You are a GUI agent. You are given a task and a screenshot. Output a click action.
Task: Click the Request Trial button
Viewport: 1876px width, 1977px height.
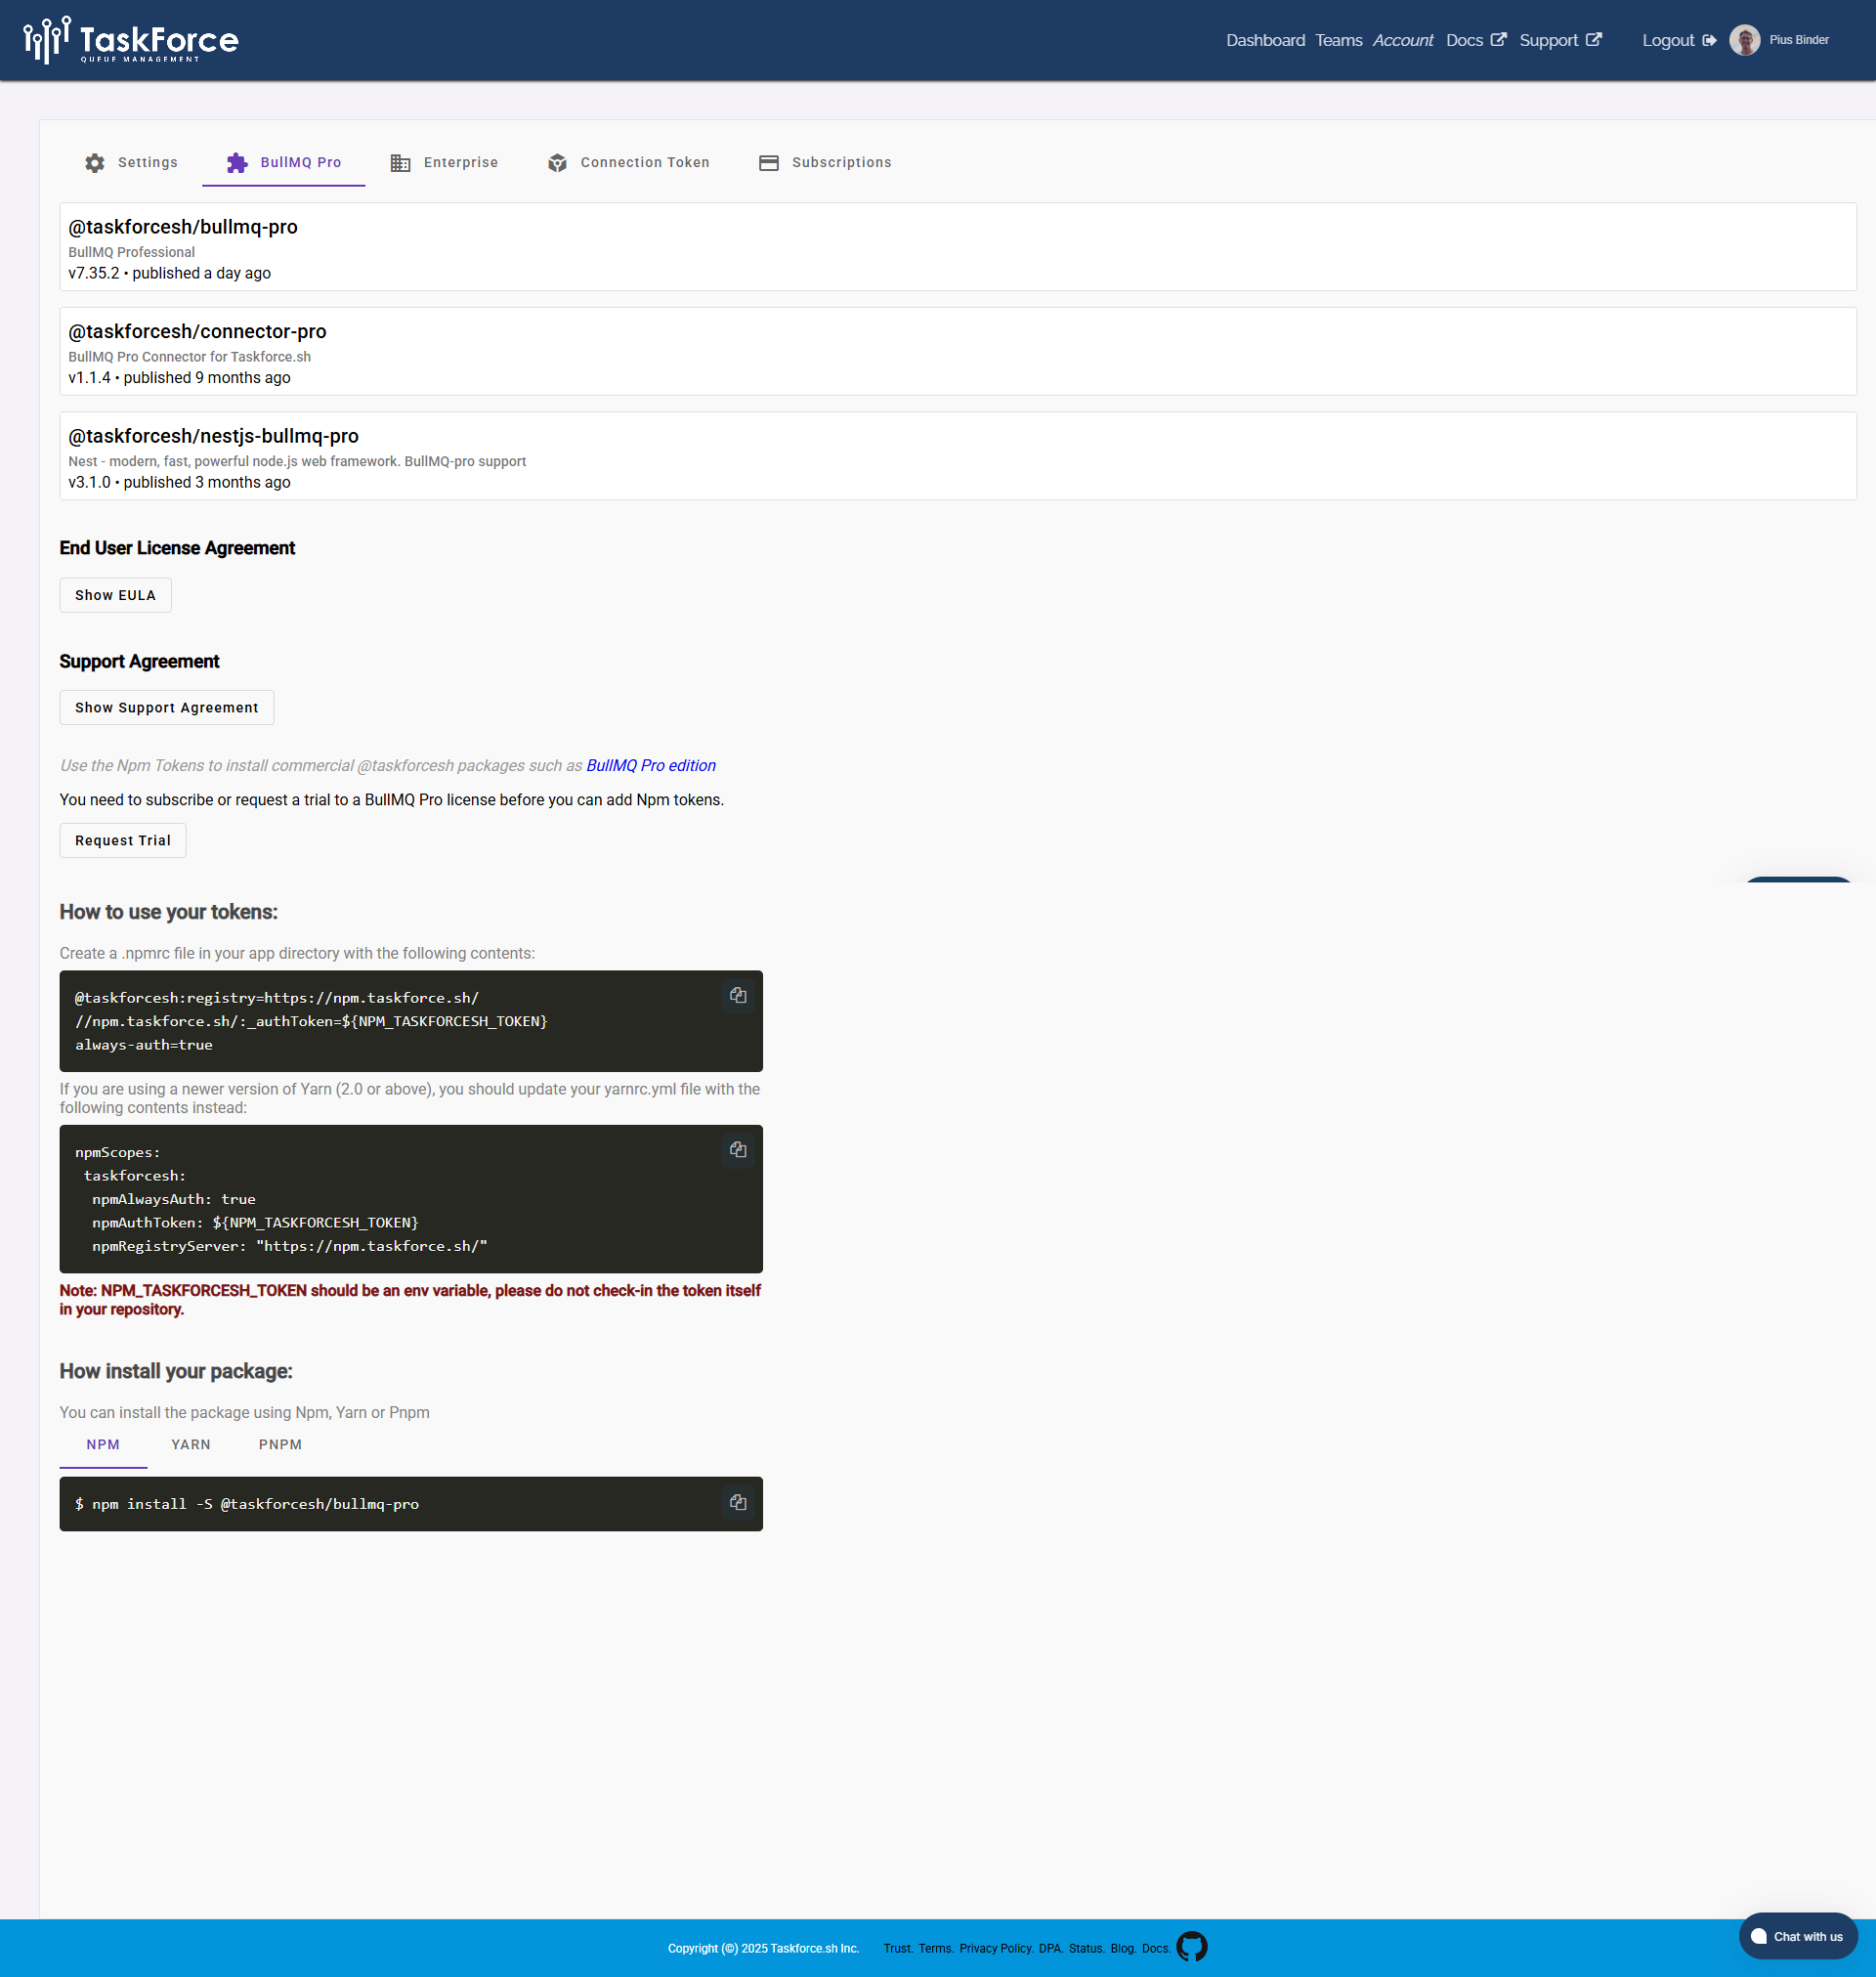click(123, 840)
